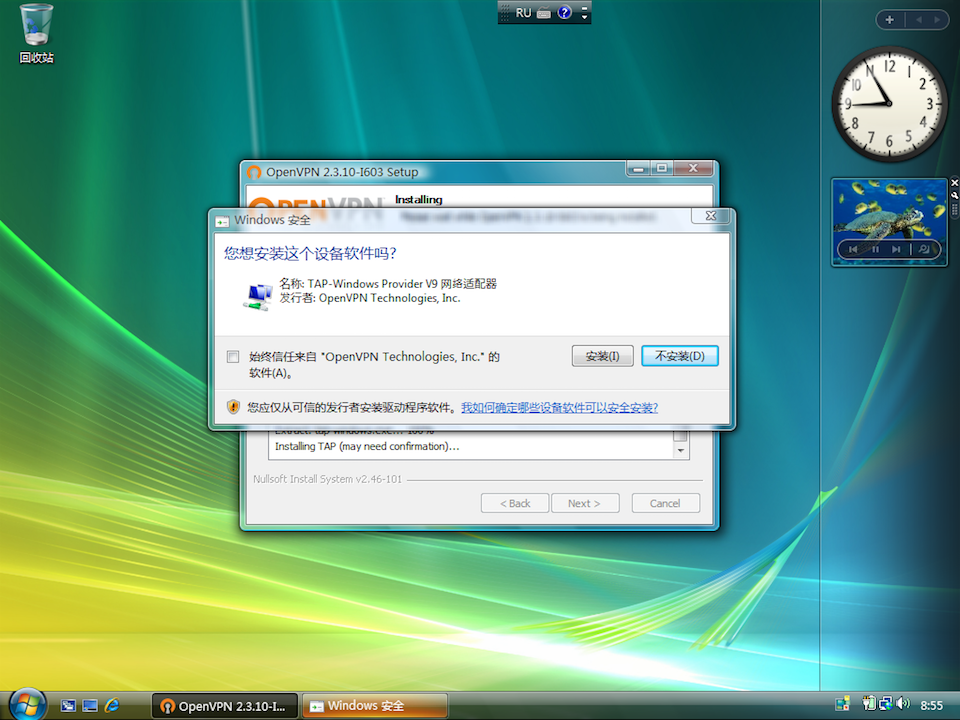Click the battery power tray icon
Image resolution: width=960 pixels, height=720 pixels.
pyautogui.click(x=869, y=704)
